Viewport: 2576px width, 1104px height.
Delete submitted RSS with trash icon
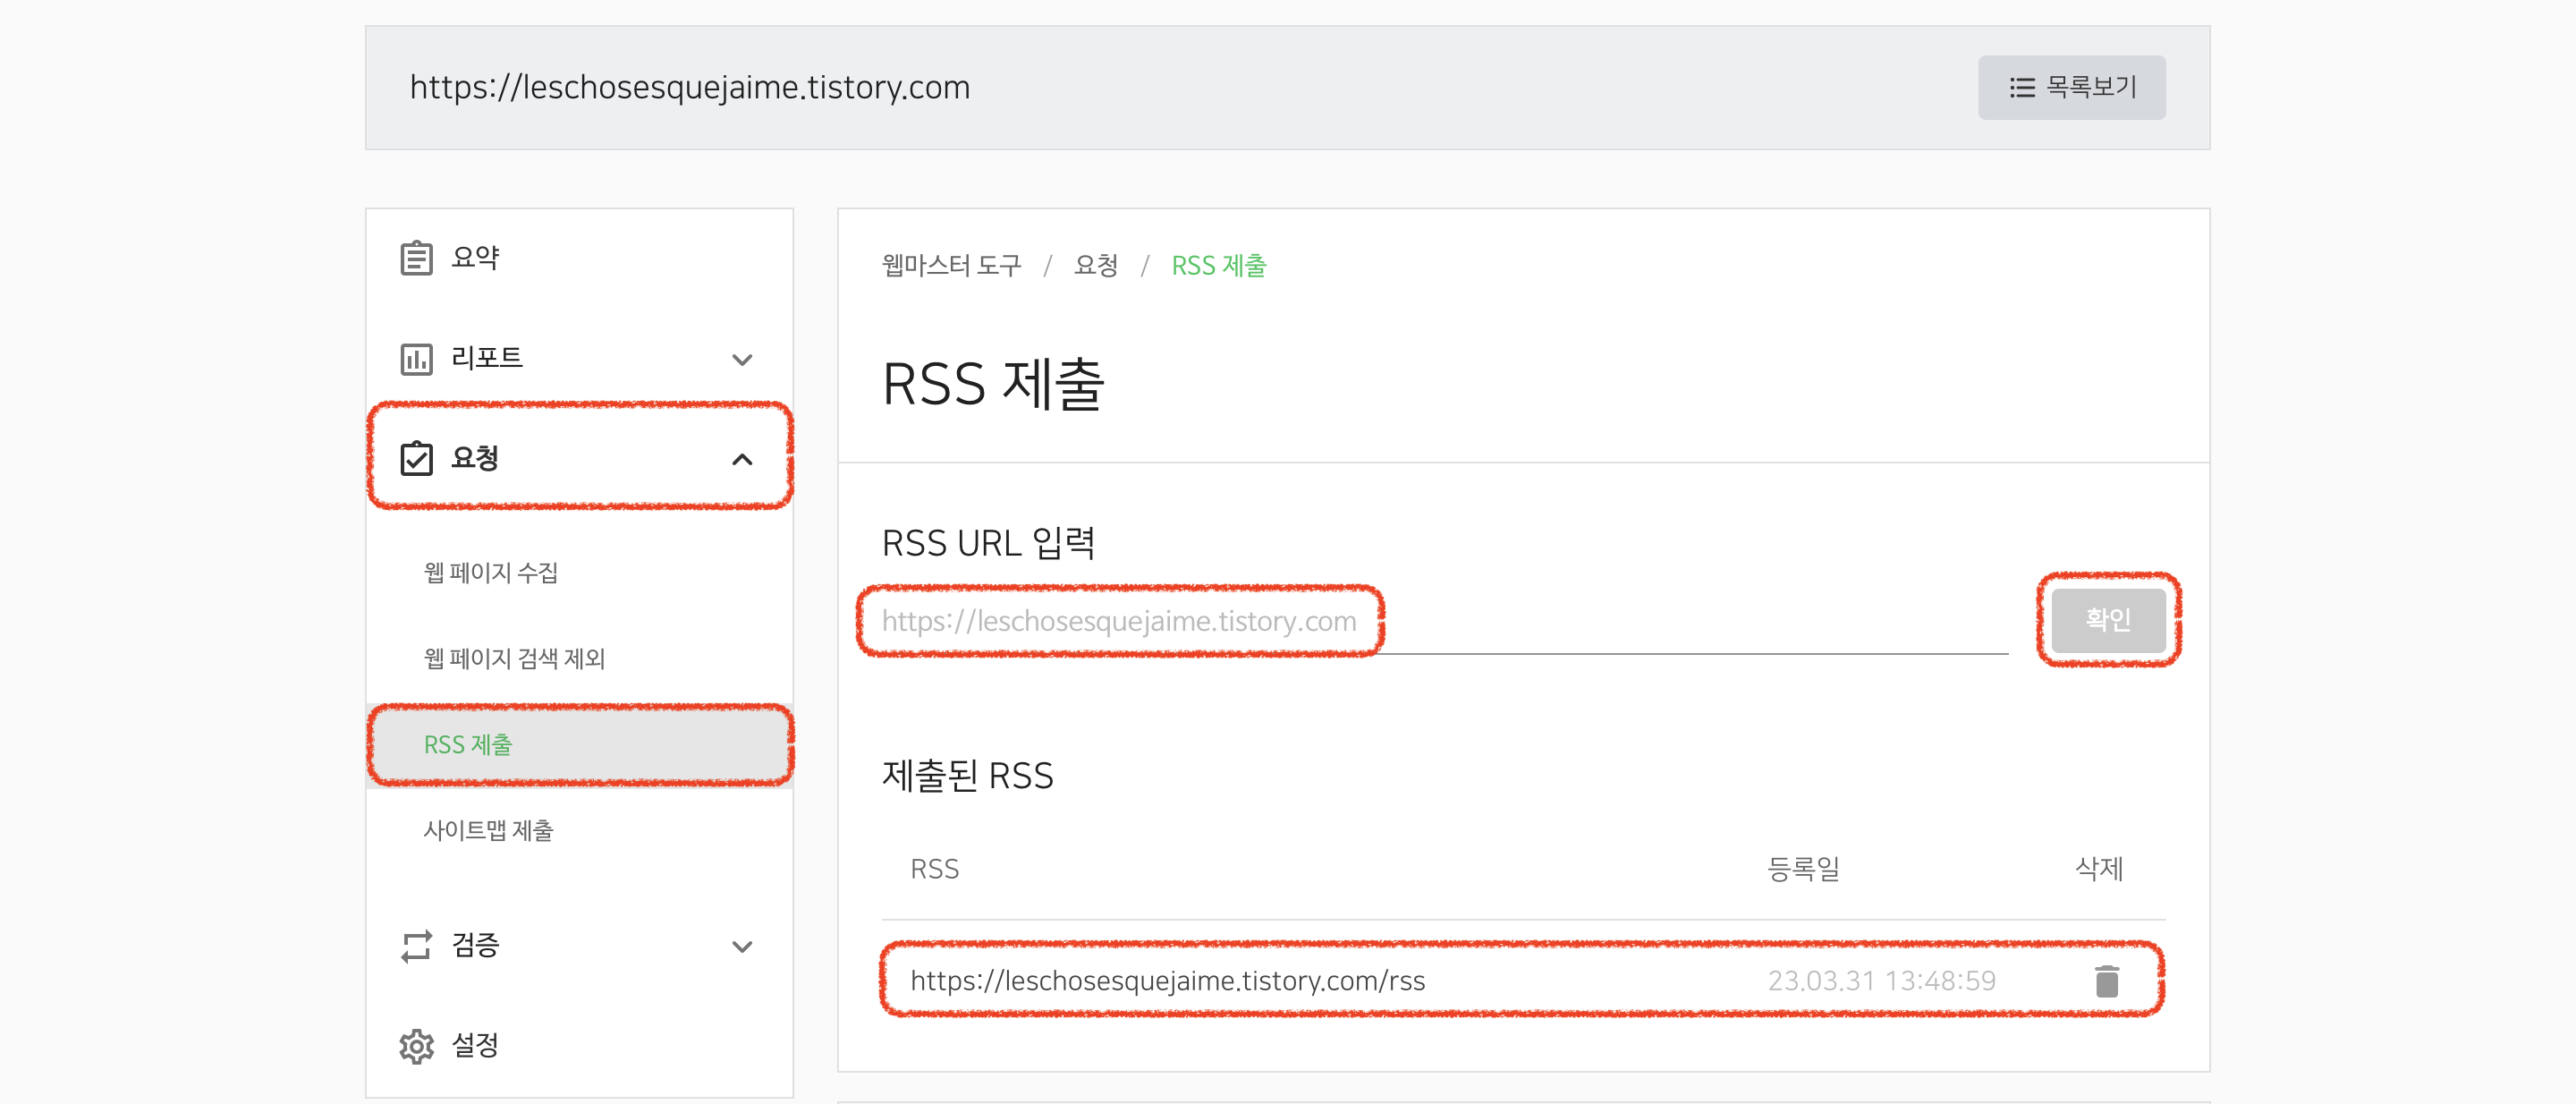(2106, 981)
